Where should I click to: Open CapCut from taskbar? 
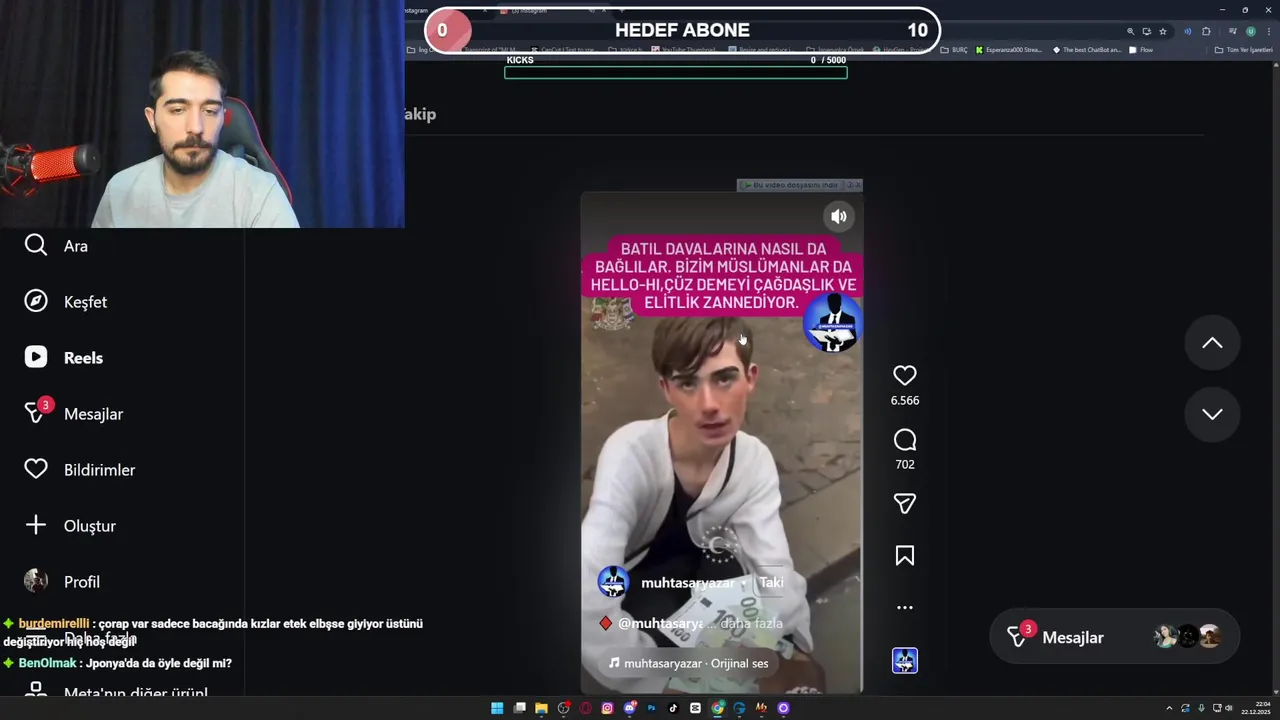(695, 708)
